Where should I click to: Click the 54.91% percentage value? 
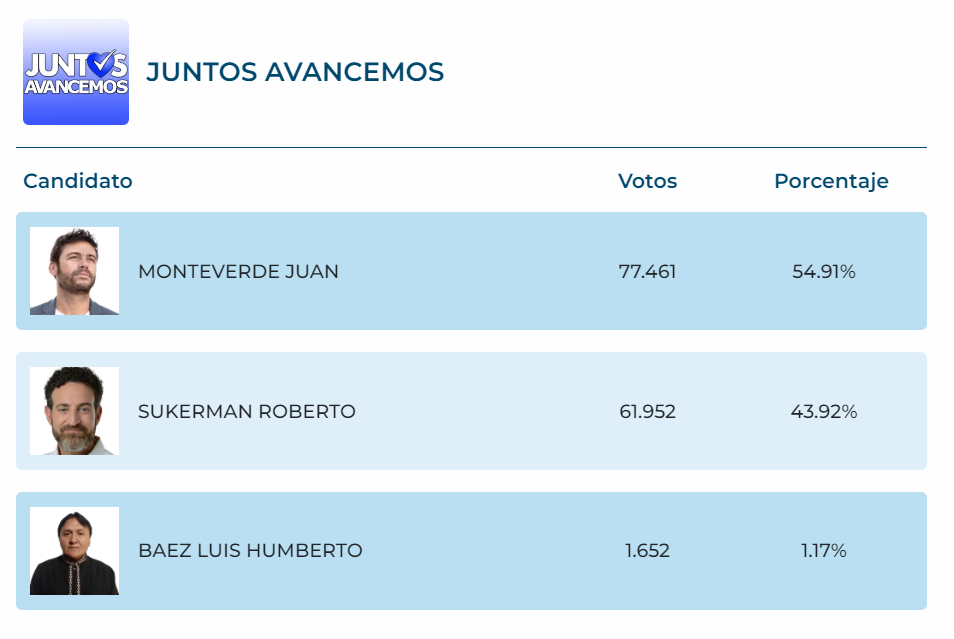tap(824, 271)
